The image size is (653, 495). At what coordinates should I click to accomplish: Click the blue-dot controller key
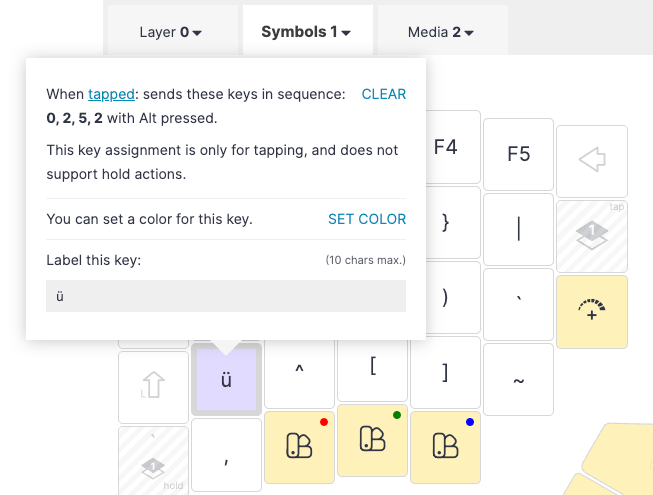coord(446,447)
